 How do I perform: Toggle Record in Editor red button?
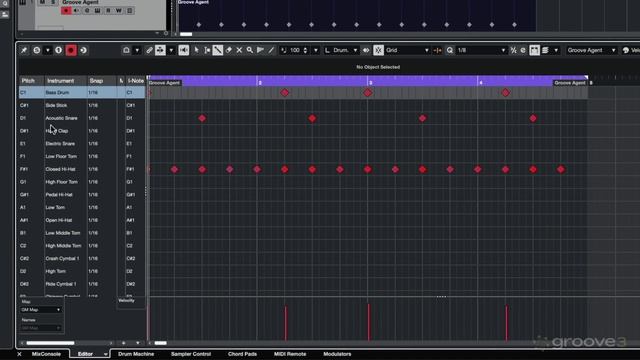tap(71, 50)
